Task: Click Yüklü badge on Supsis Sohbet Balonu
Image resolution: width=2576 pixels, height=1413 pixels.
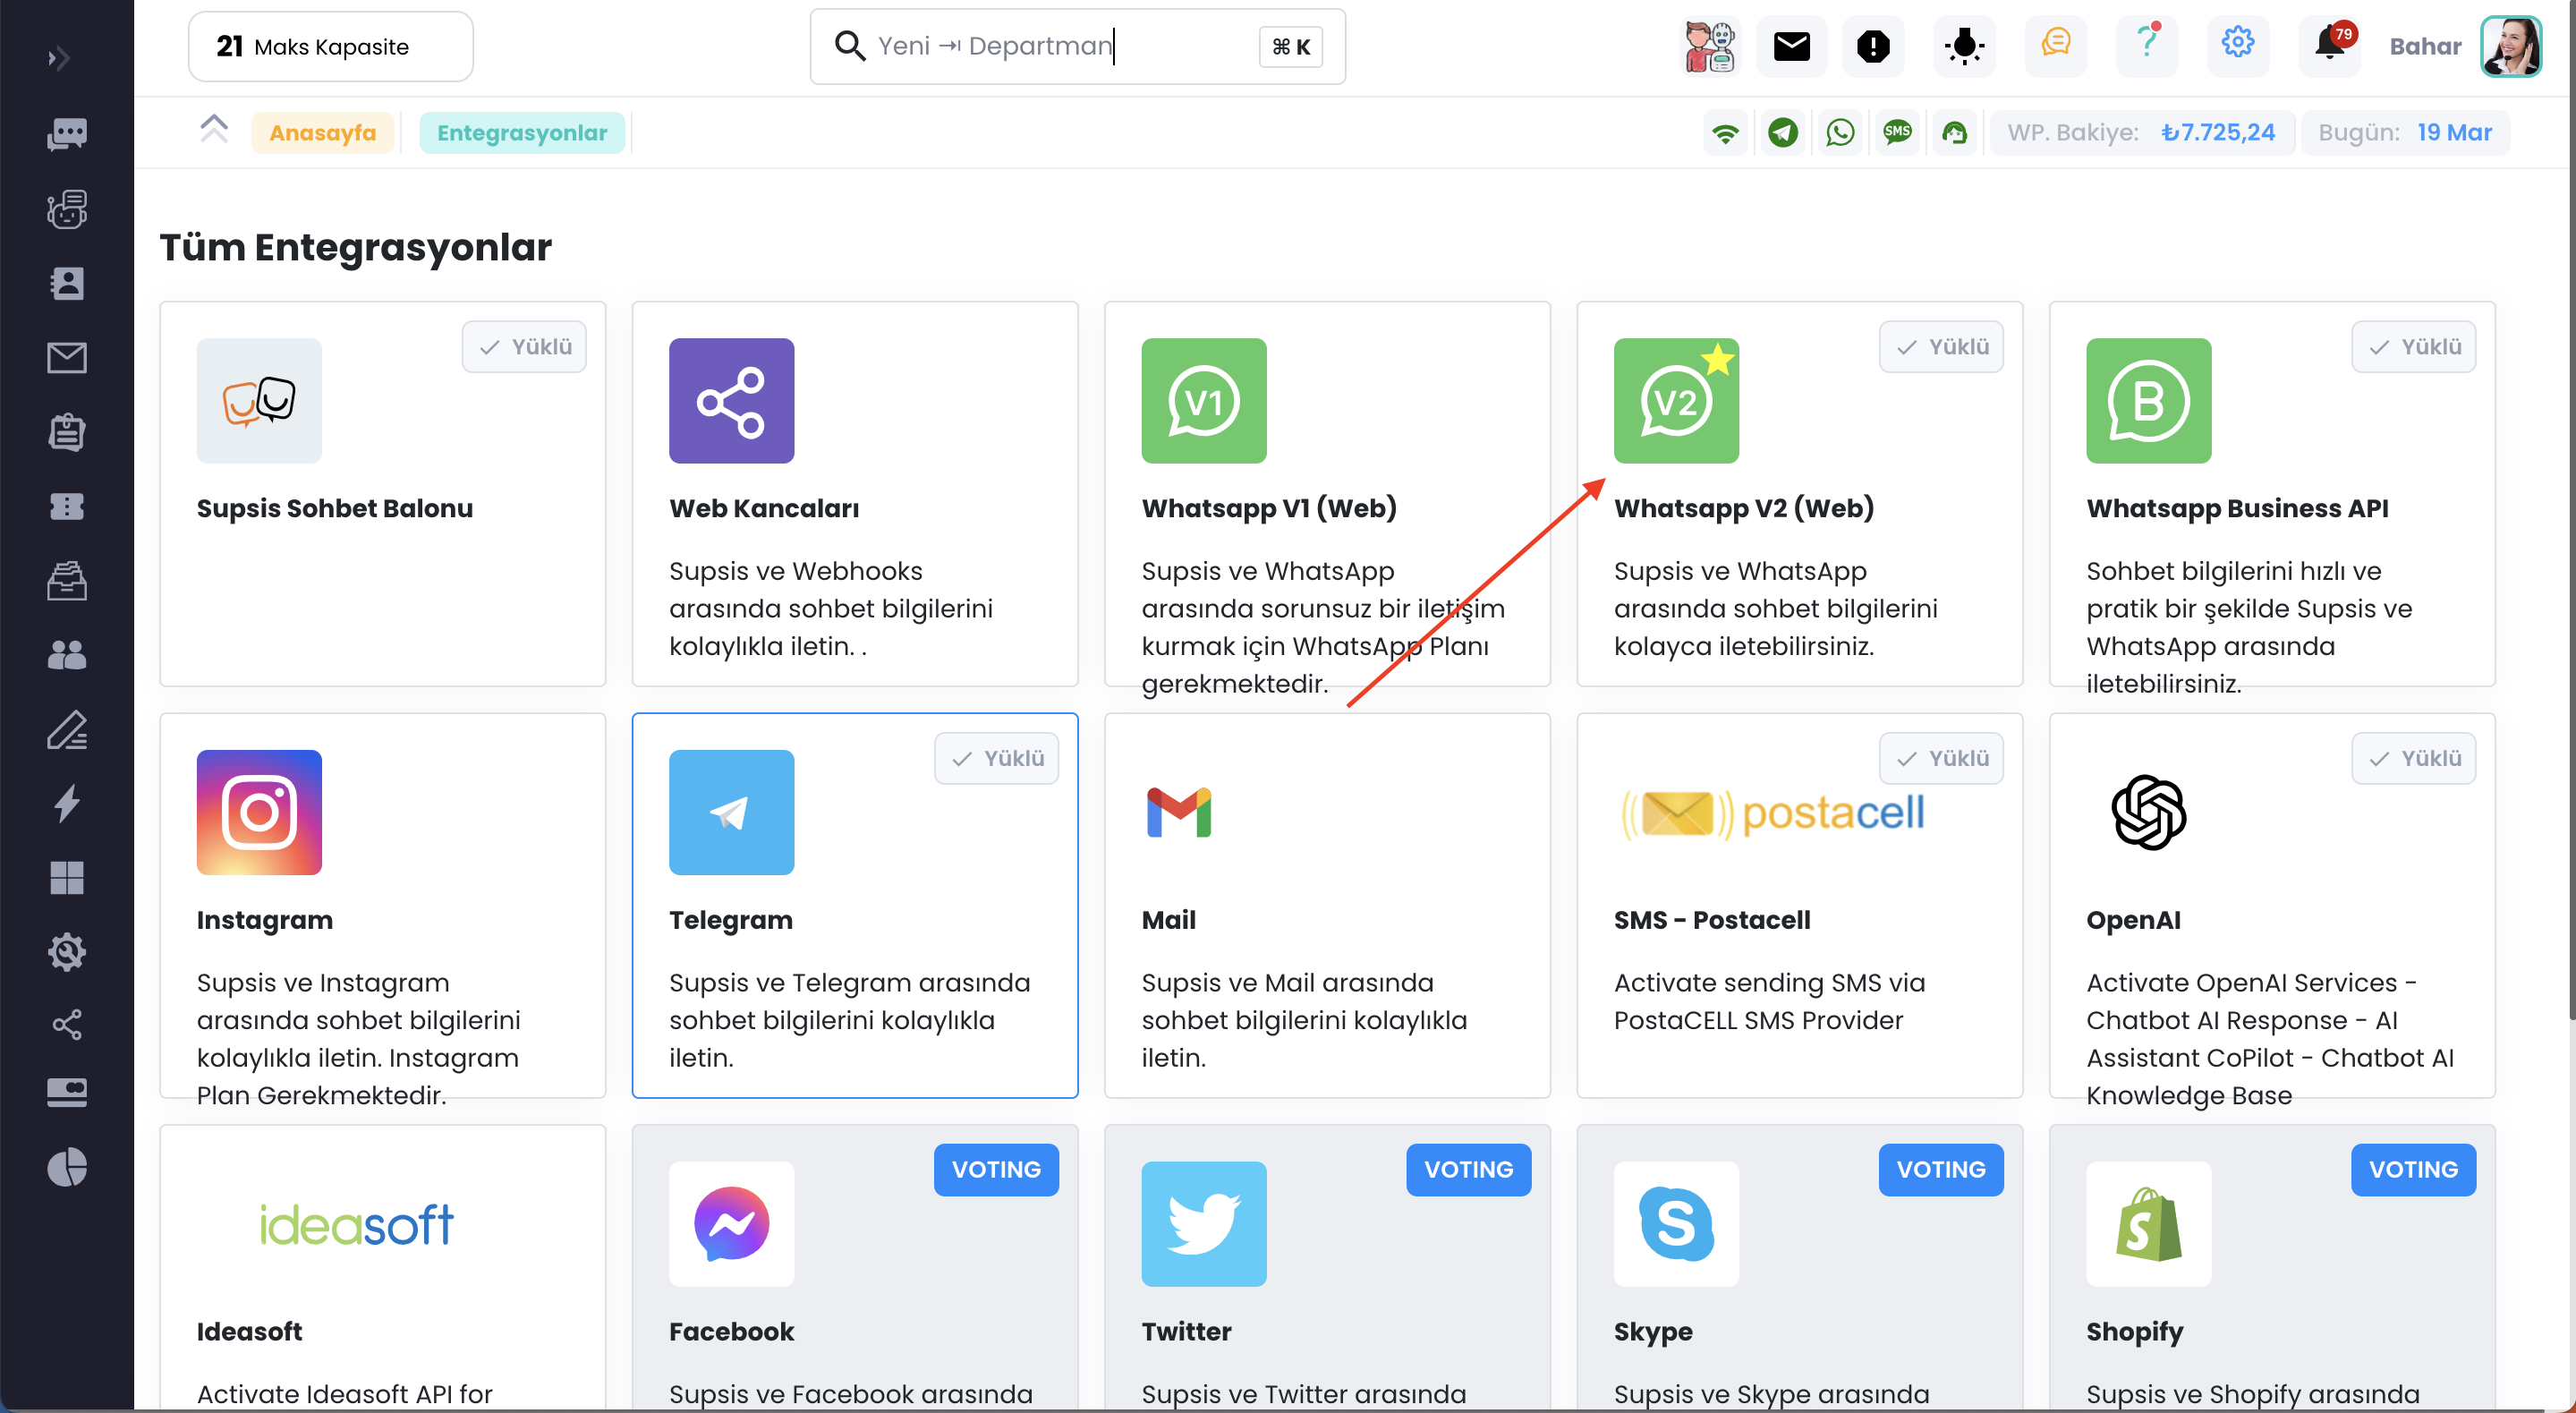Action: point(524,347)
